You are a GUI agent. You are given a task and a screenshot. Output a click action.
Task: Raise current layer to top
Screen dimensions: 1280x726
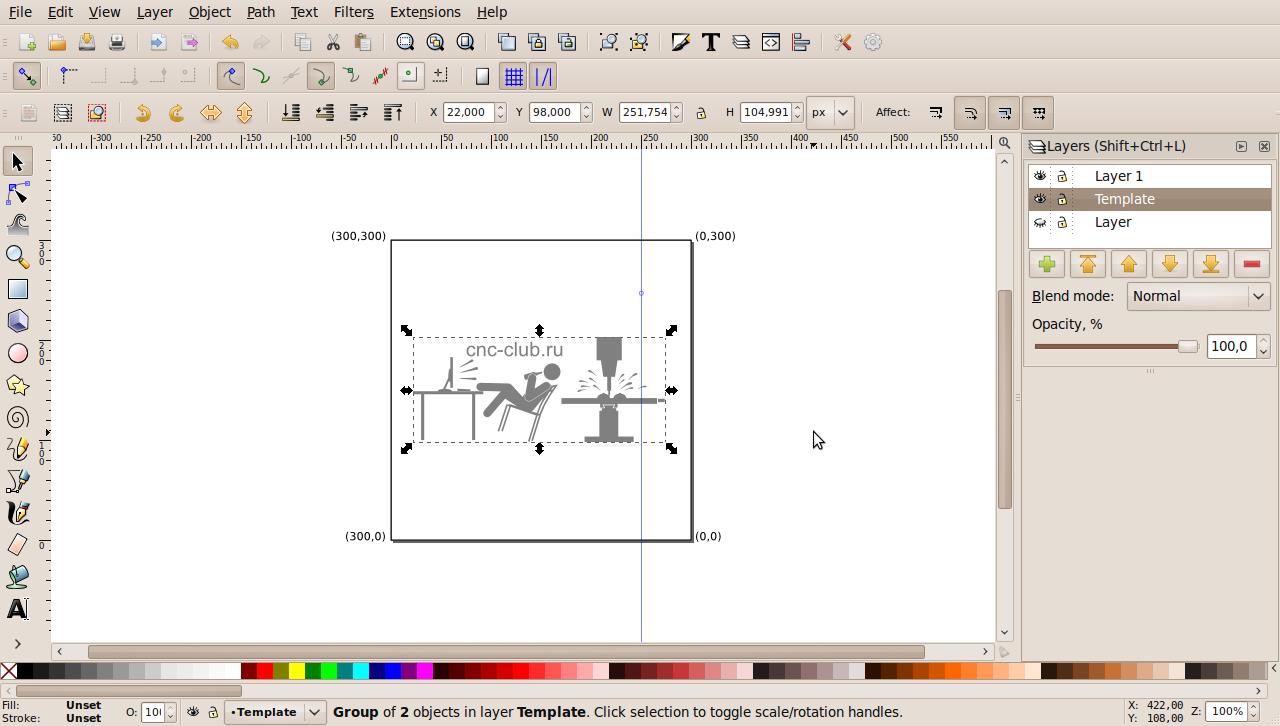point(1088,264)
